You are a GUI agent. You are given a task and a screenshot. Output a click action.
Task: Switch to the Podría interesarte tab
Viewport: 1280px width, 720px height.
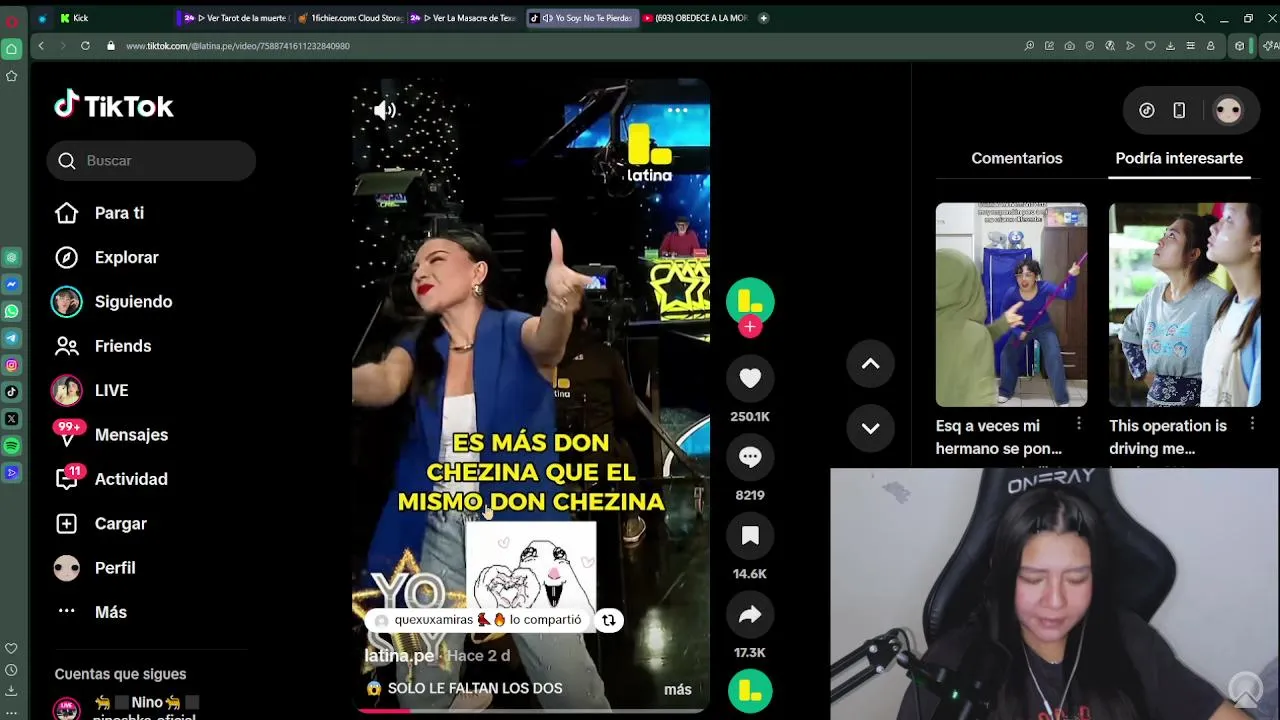(1179, 158)
